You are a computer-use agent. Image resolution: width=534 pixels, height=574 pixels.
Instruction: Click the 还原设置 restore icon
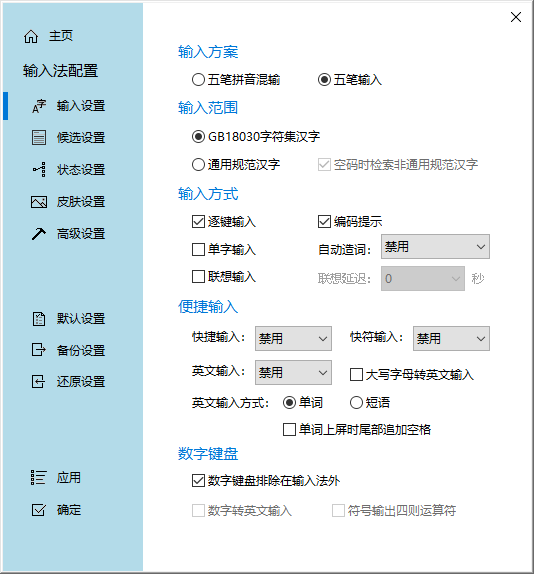click(x=38, y=381)
